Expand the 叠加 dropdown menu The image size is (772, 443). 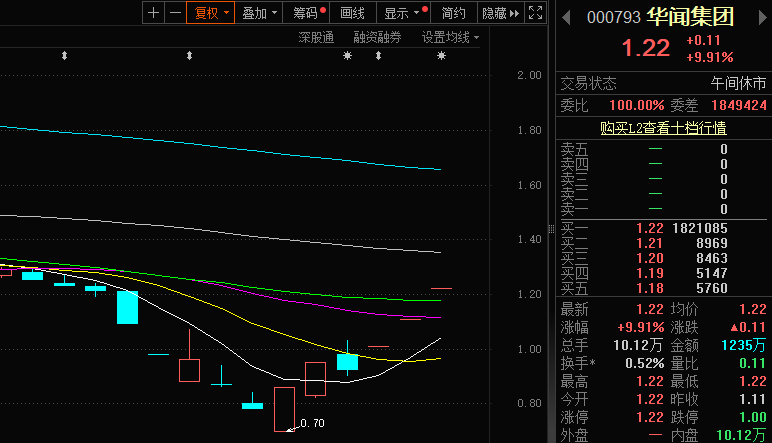tap(260, 13)
